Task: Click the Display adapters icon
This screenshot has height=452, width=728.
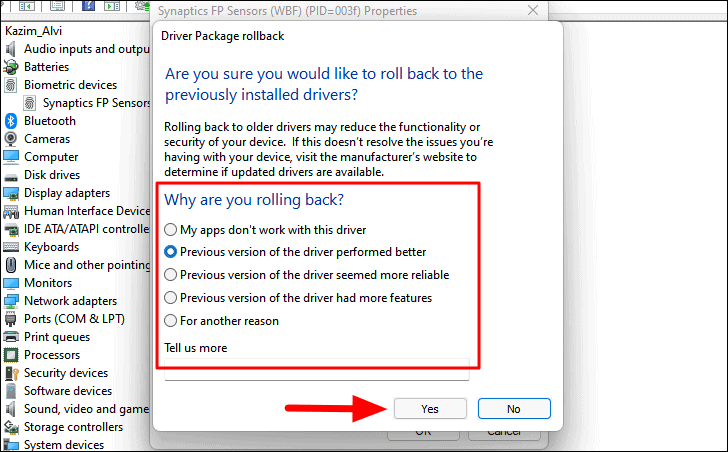Action: point(11,193)
